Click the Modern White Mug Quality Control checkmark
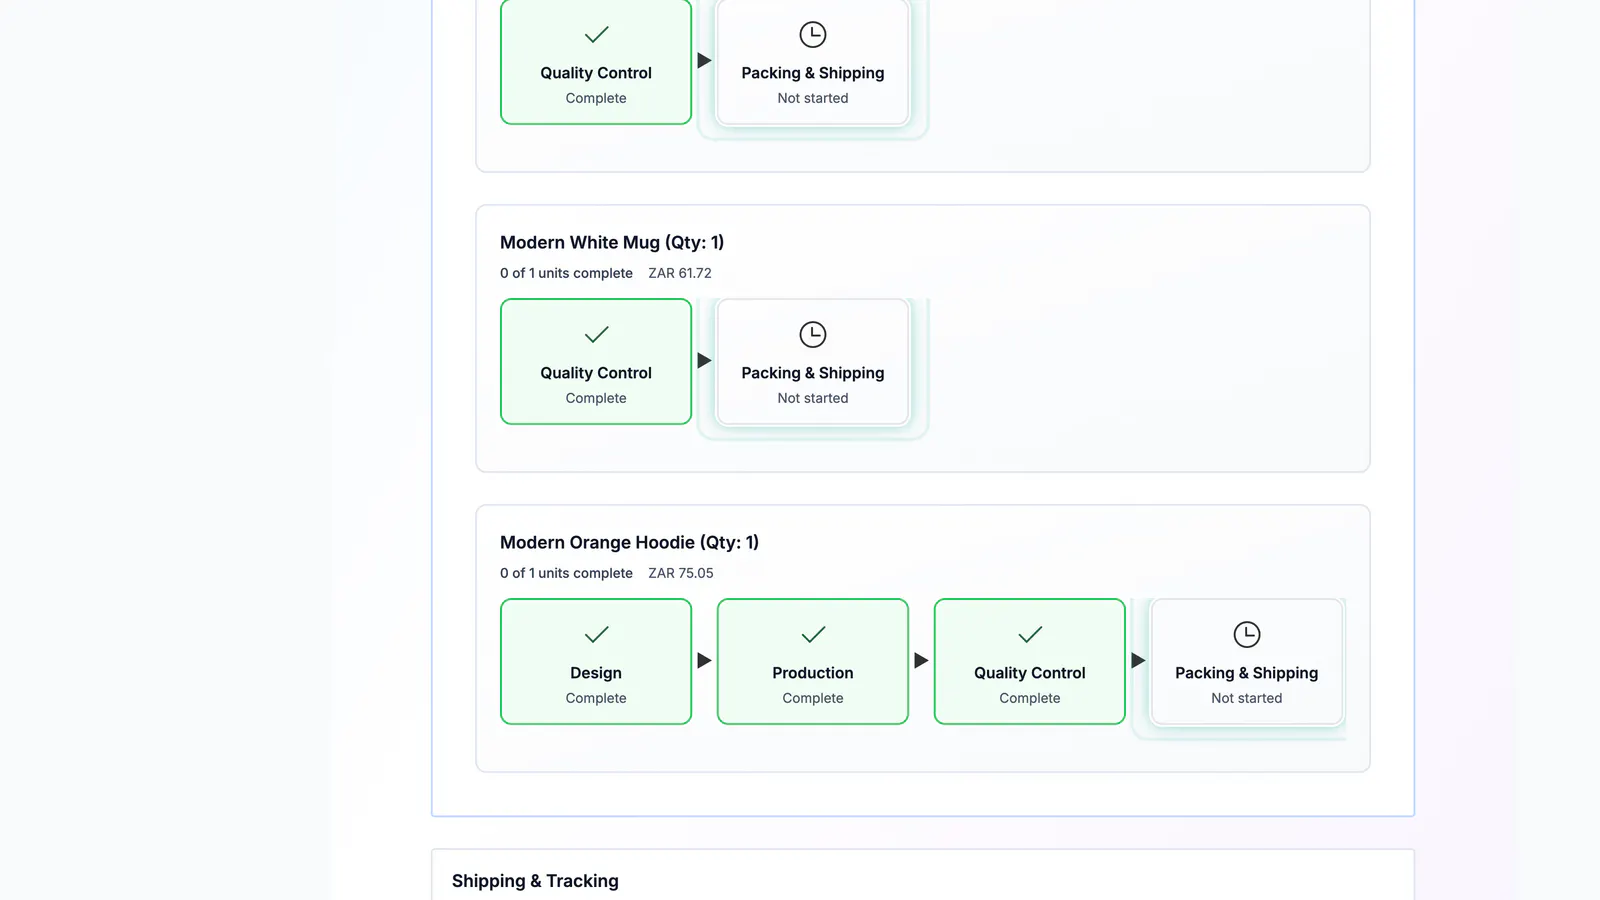 [x=596, y=334]
